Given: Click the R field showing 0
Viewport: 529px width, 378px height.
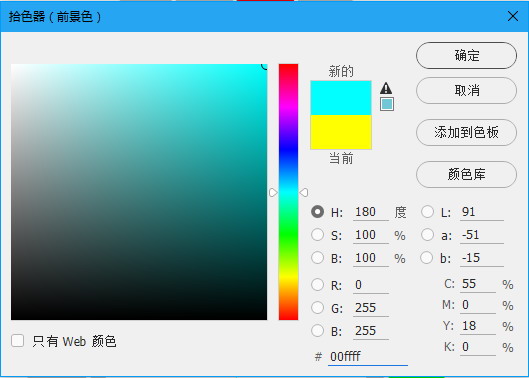Looking at the screenshot, I should coord(371,285).
